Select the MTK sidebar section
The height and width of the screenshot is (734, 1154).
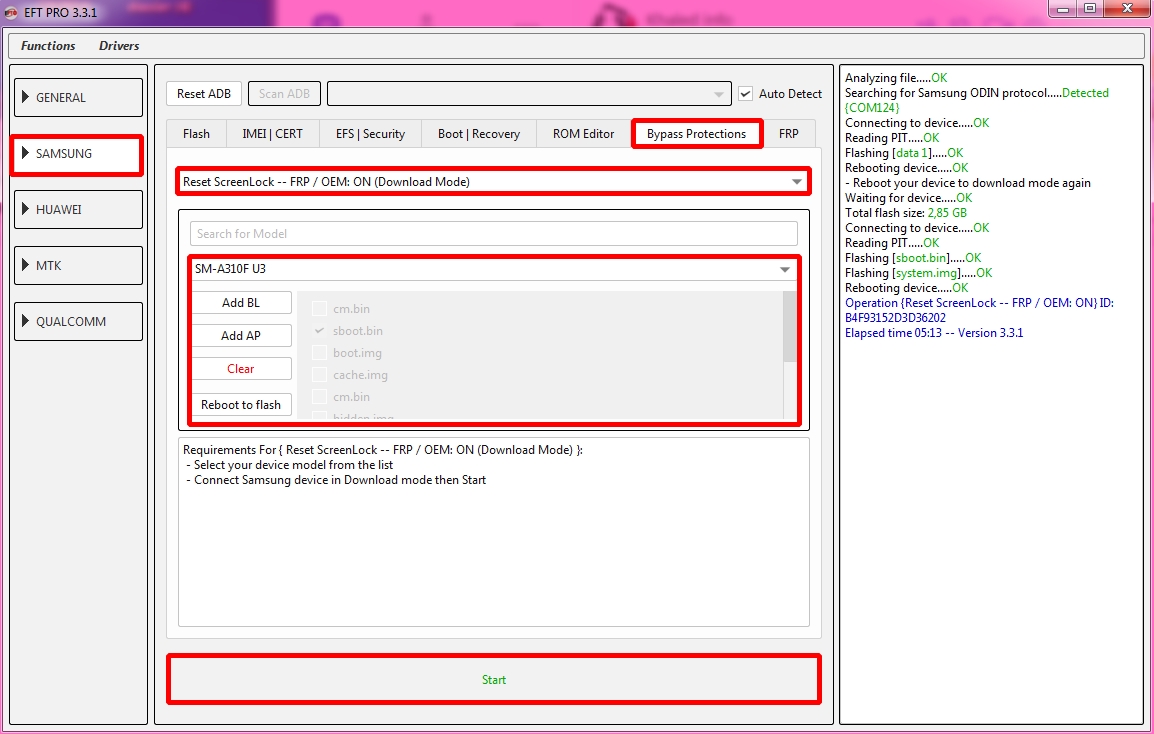point(79,266)
